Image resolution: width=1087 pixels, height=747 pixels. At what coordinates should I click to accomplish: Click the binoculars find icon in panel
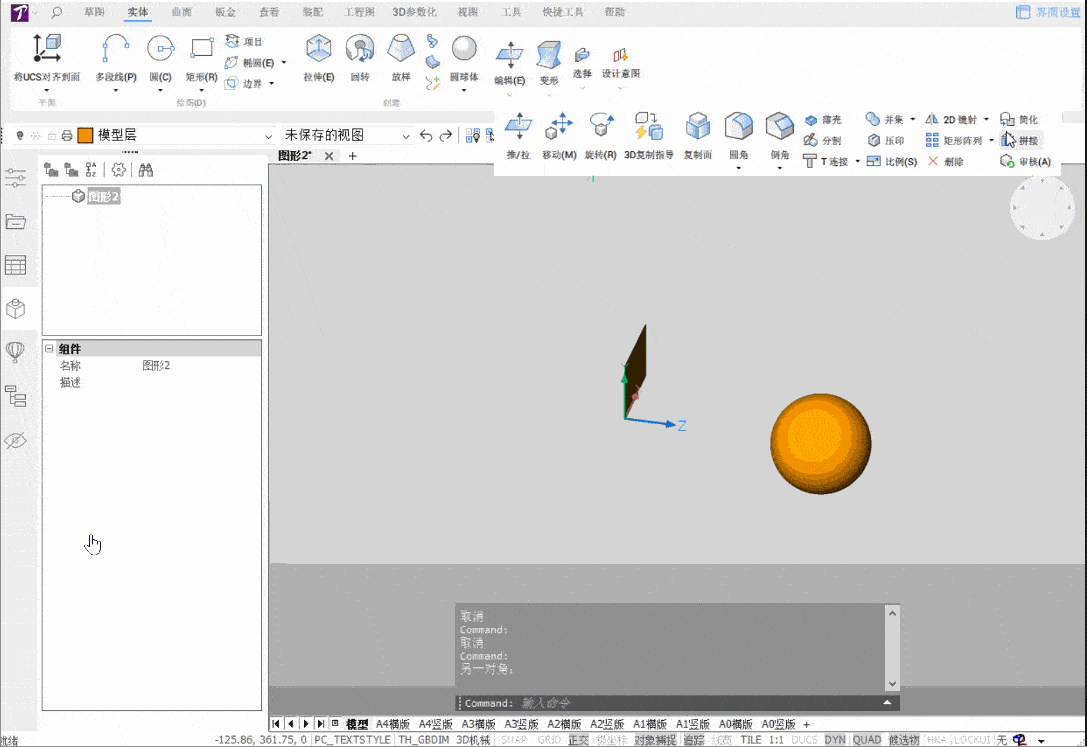coord(146,170)
